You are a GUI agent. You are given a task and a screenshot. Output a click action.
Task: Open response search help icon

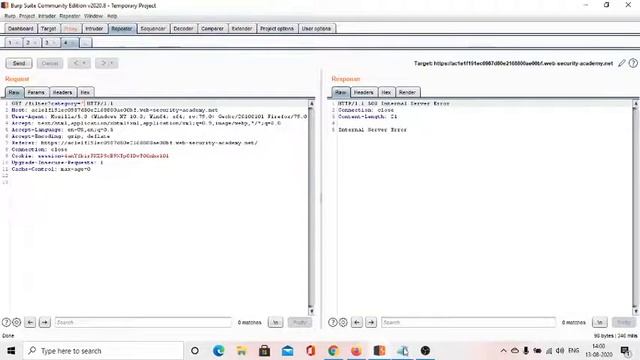333,322
